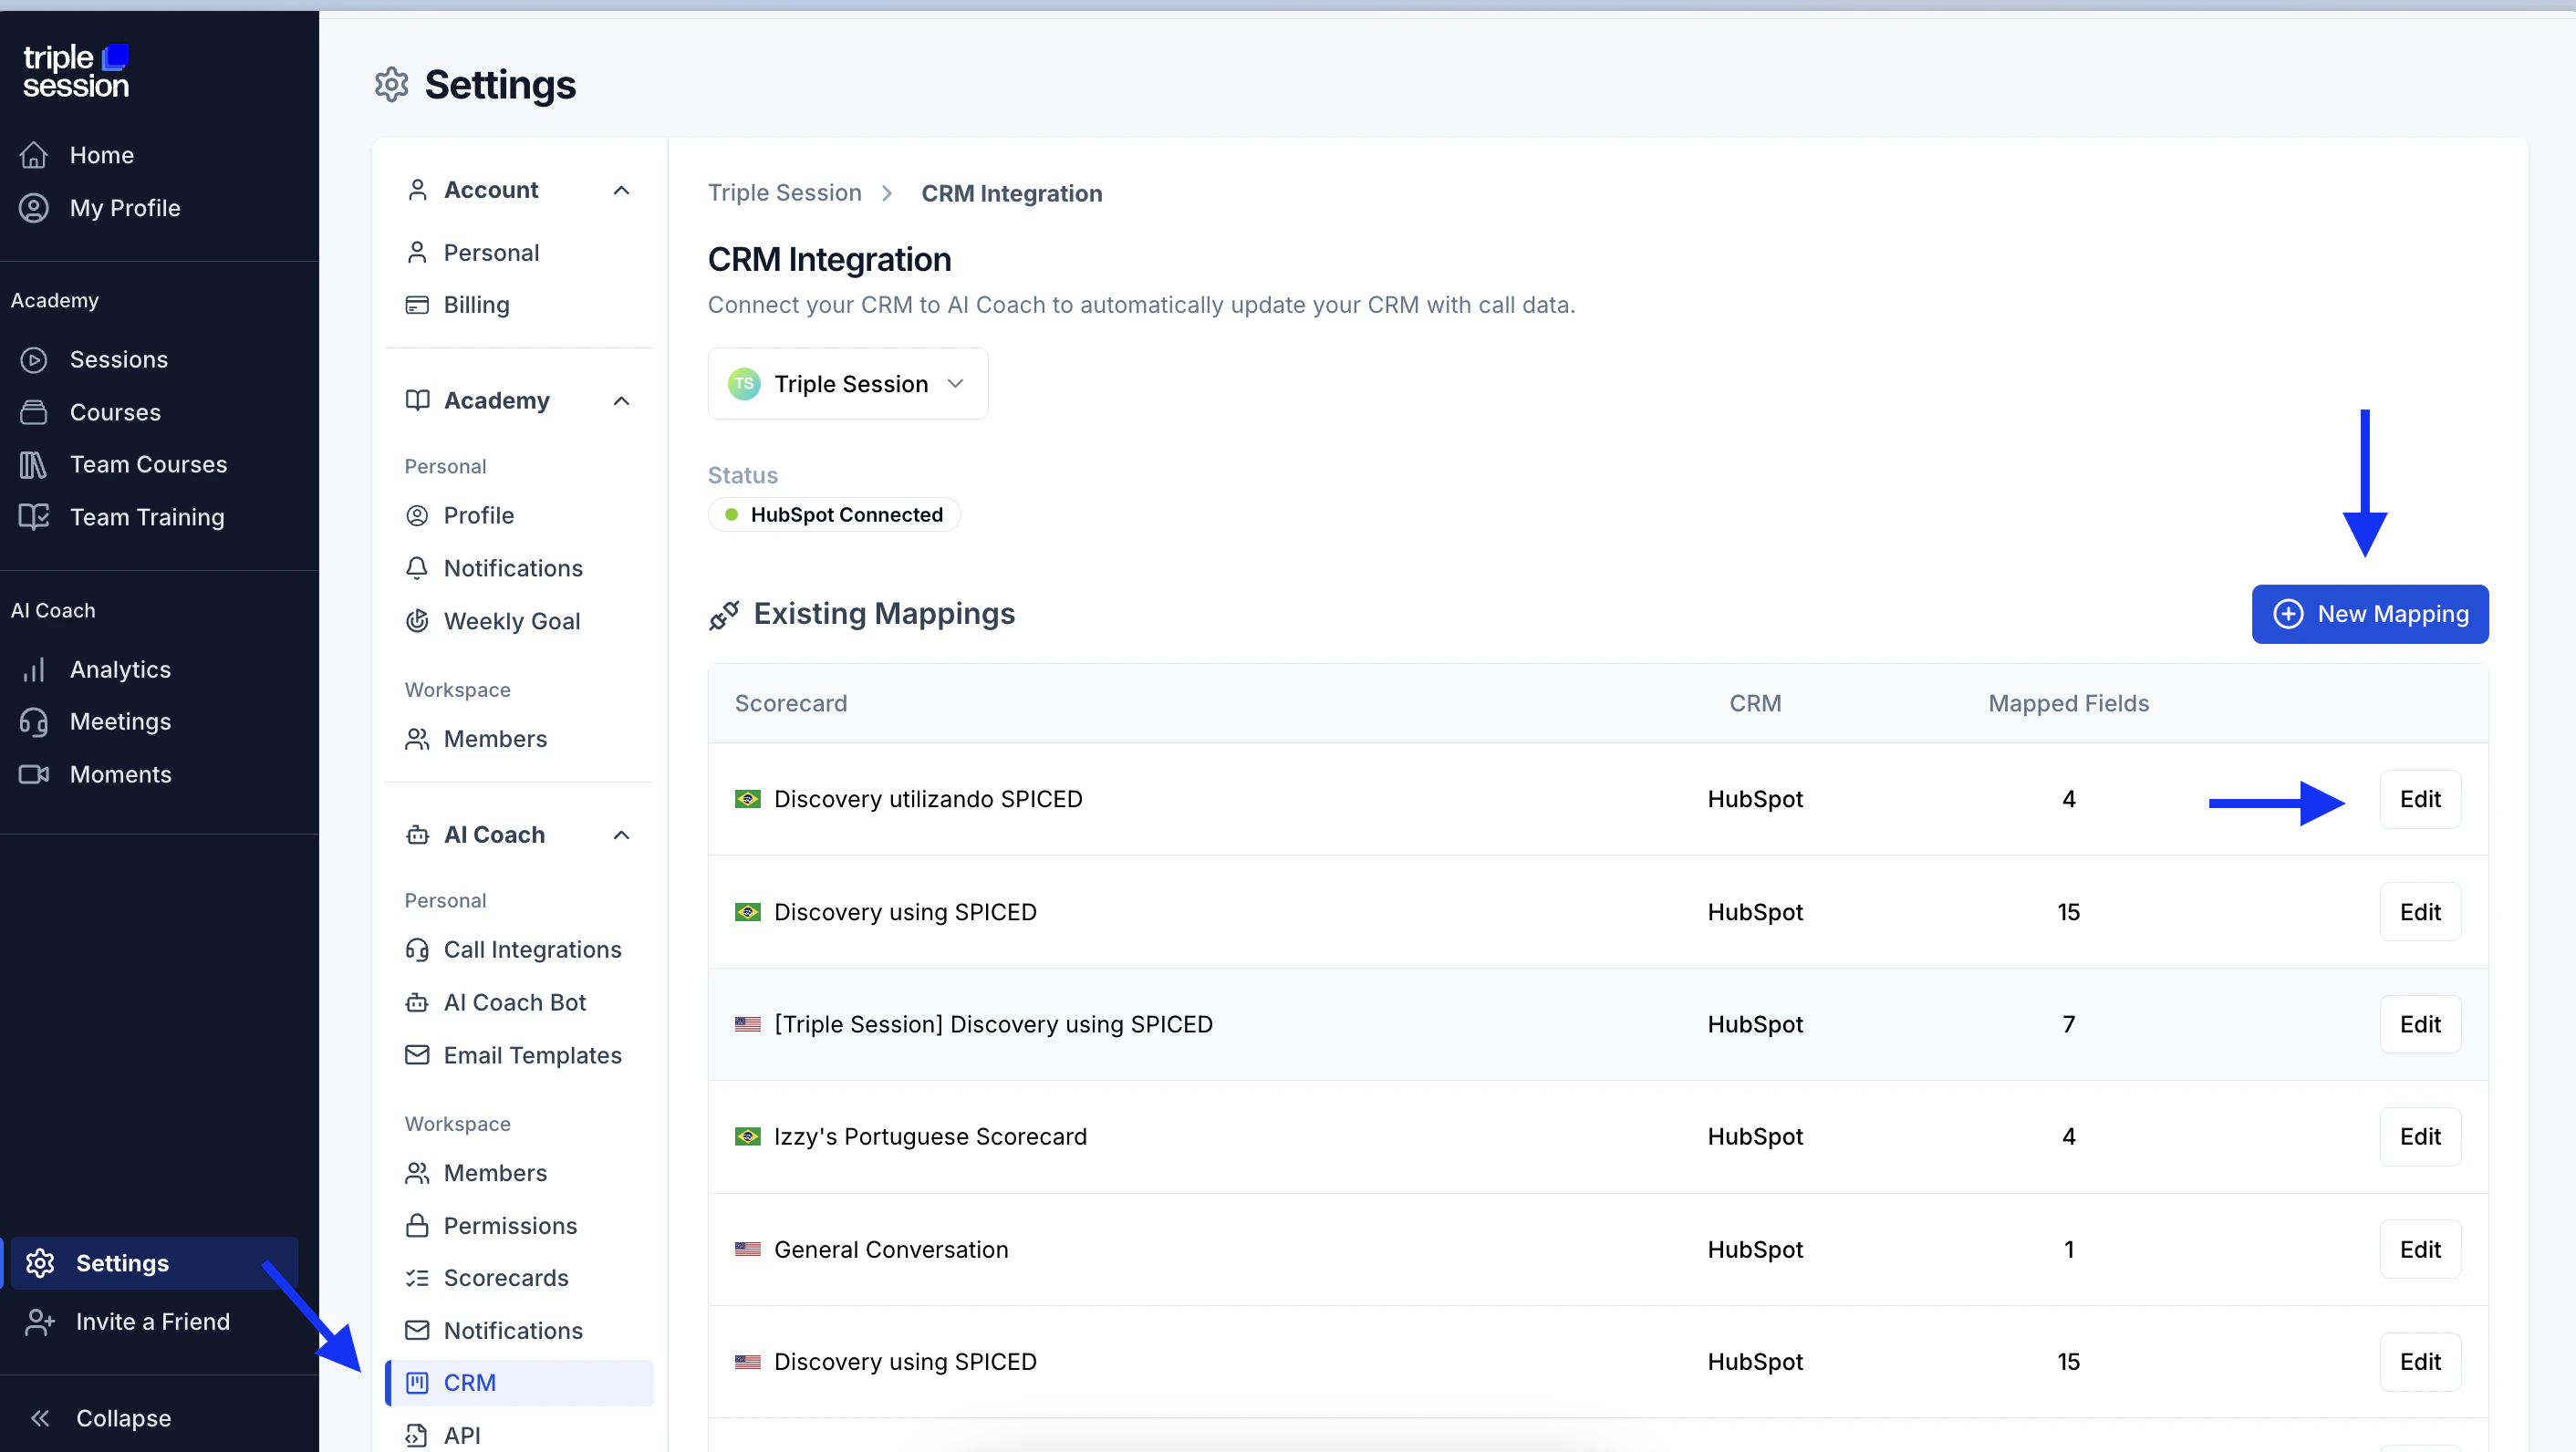
Task: Click the Existing Mappings plug icon
Action: 724,615
